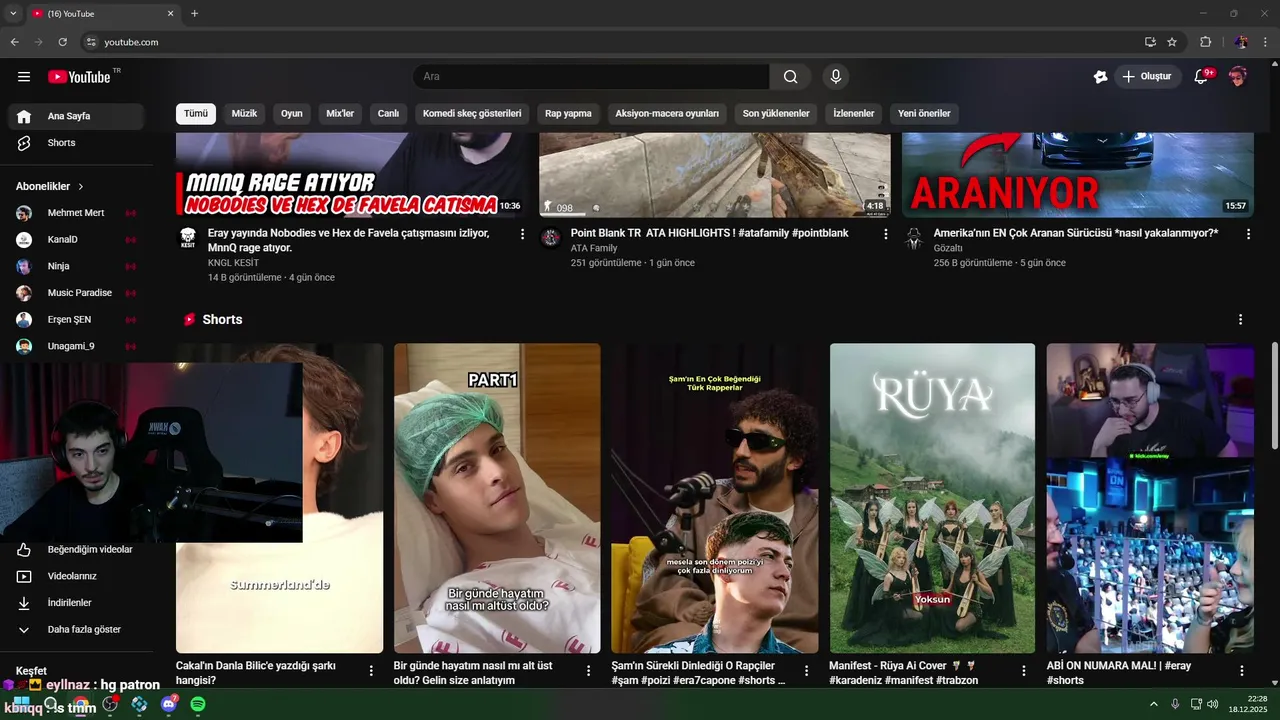Screen dimensions: 1280x720
Task: Open options for Cakal'ın Danla Bilic short
Action: pos(371,671)
